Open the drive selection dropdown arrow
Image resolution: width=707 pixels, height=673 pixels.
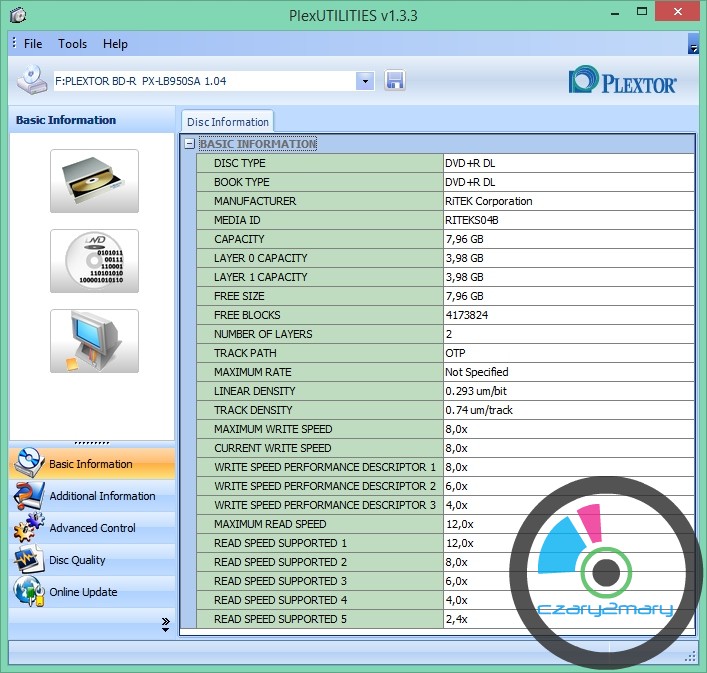coord(364,81)
